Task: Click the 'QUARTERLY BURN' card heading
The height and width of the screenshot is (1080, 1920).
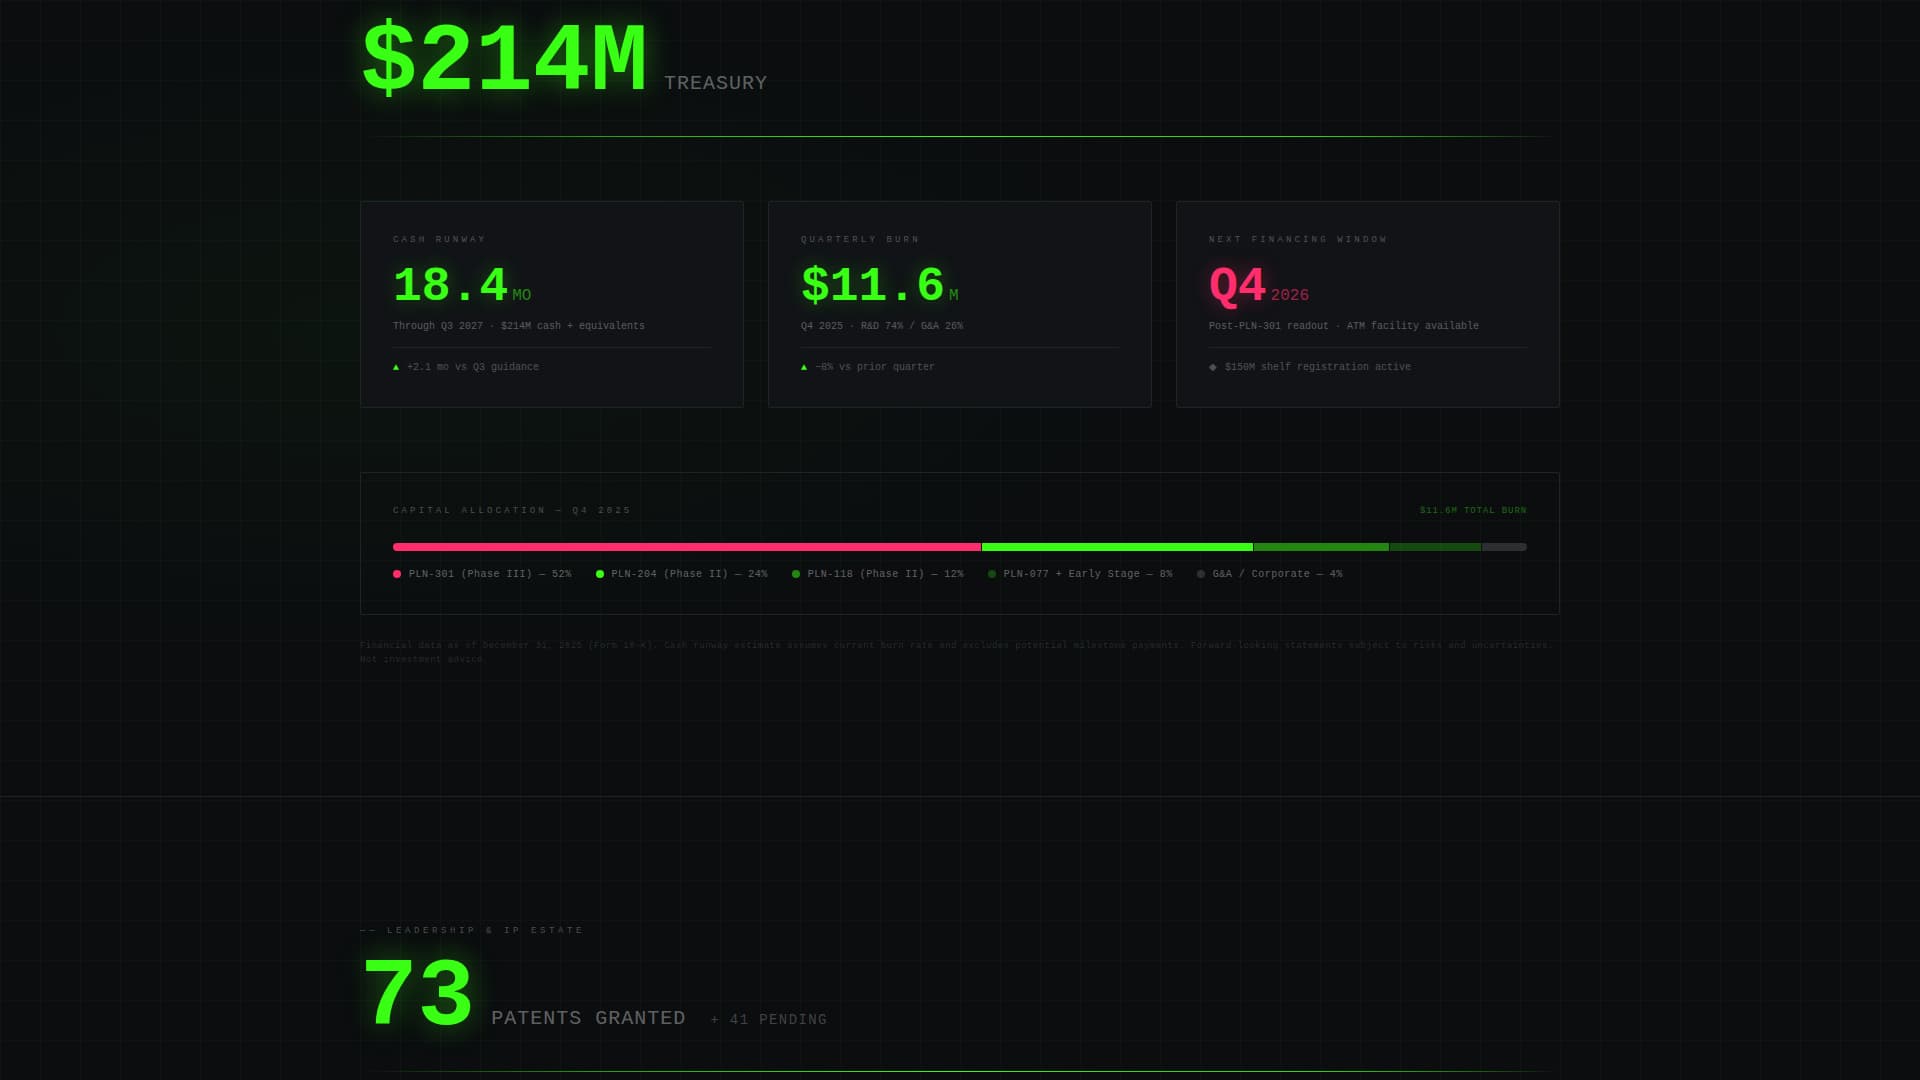Action: [860, 239]
